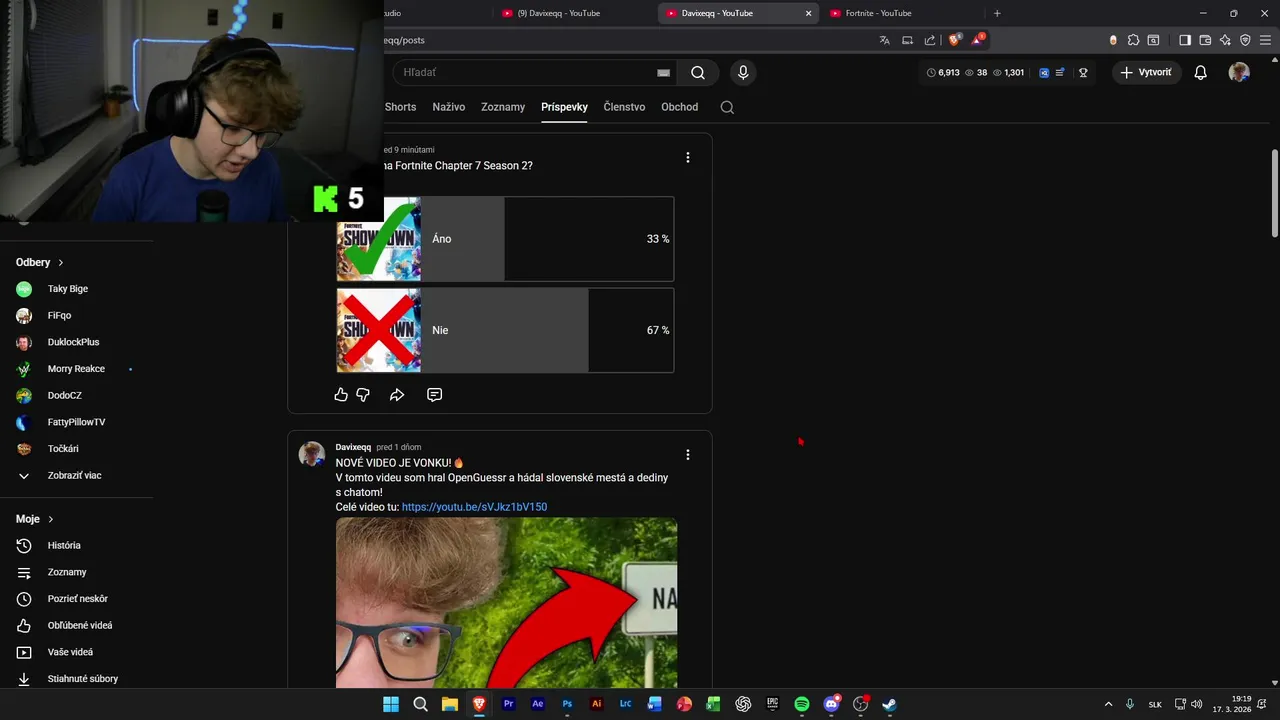Image resolution: width=1280 pixels, height=720 pixels.
Task: Open three-dot menu of NOVÉ VIDEO post
Action: pyautogui.click(x=687, y=454)
